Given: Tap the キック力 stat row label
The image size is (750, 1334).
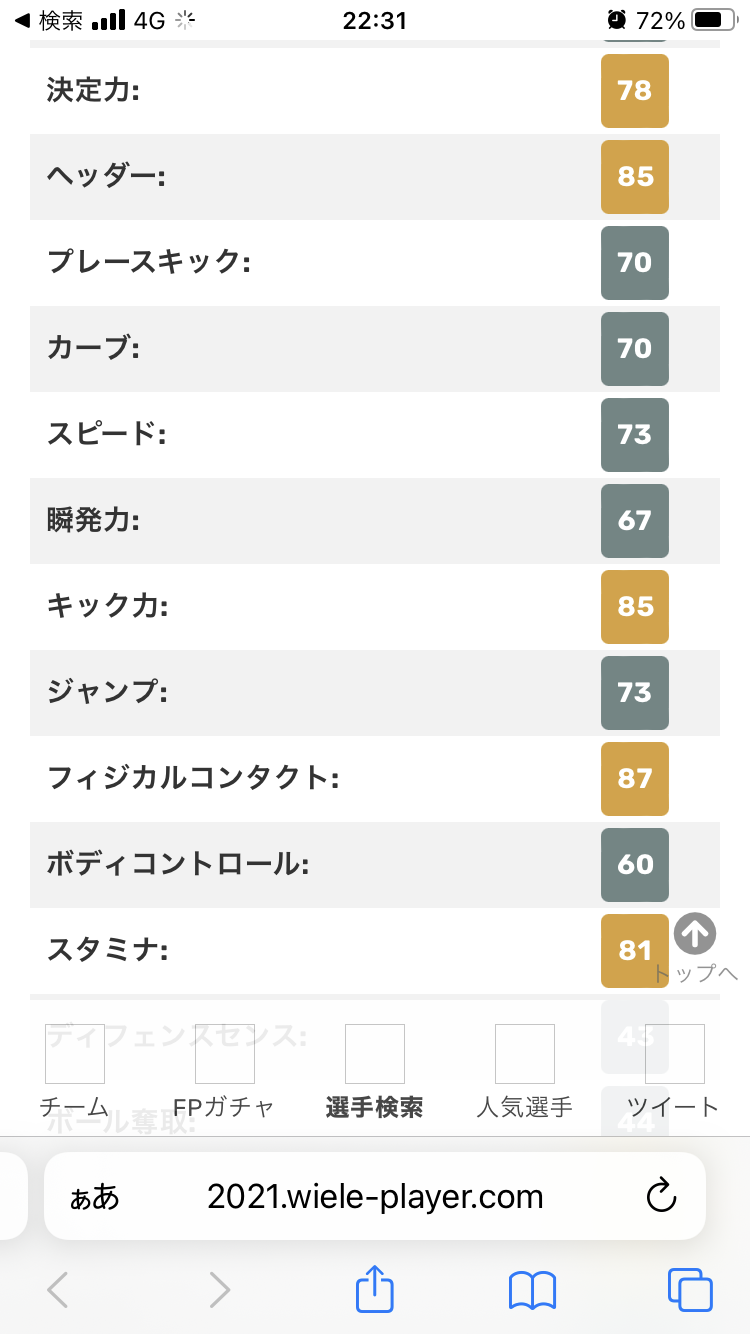Looking at the screenshot, I should [x=108, y=606].
